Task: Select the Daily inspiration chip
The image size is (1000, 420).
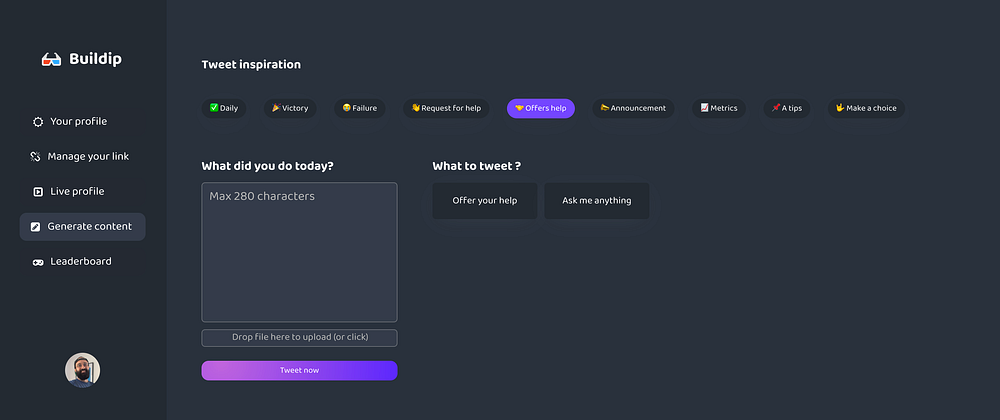Action: tap(224, 108)
